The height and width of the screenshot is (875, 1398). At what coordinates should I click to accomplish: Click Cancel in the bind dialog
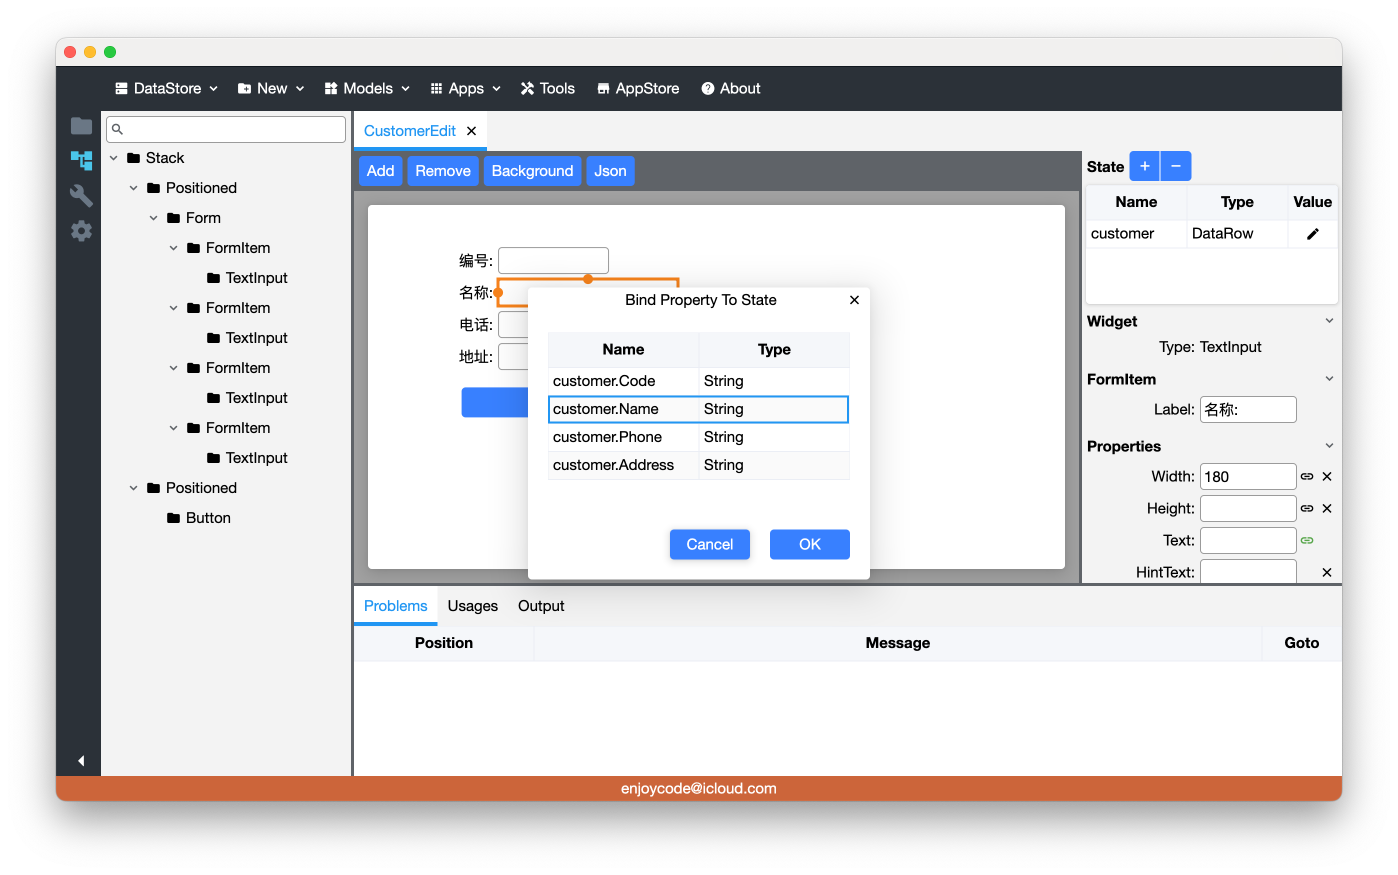pos(709,544)
